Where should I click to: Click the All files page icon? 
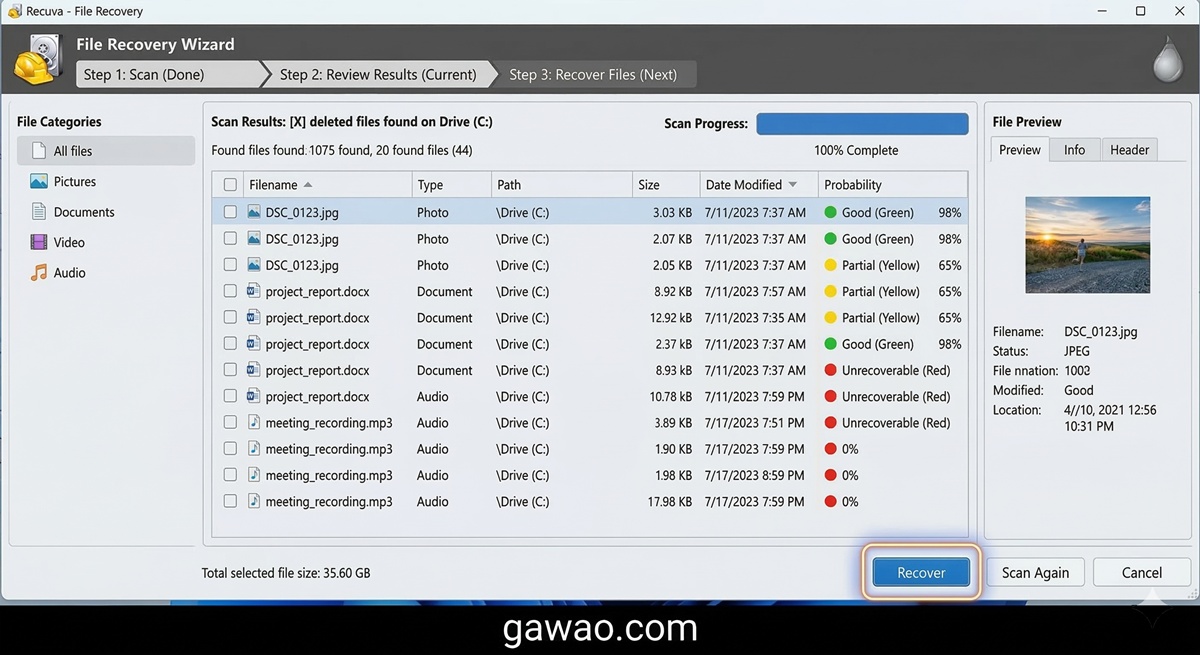[x=39, y=151]
